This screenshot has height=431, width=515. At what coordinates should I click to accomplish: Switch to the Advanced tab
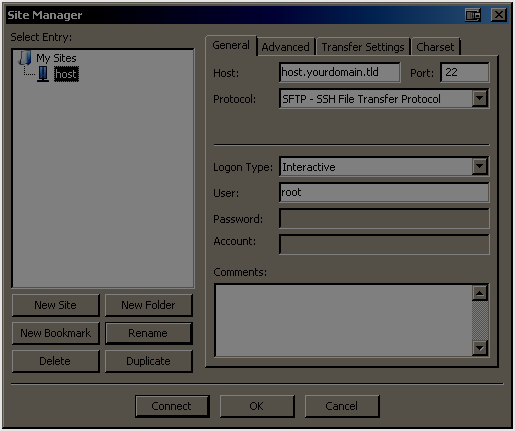click(x=285, y=47)
